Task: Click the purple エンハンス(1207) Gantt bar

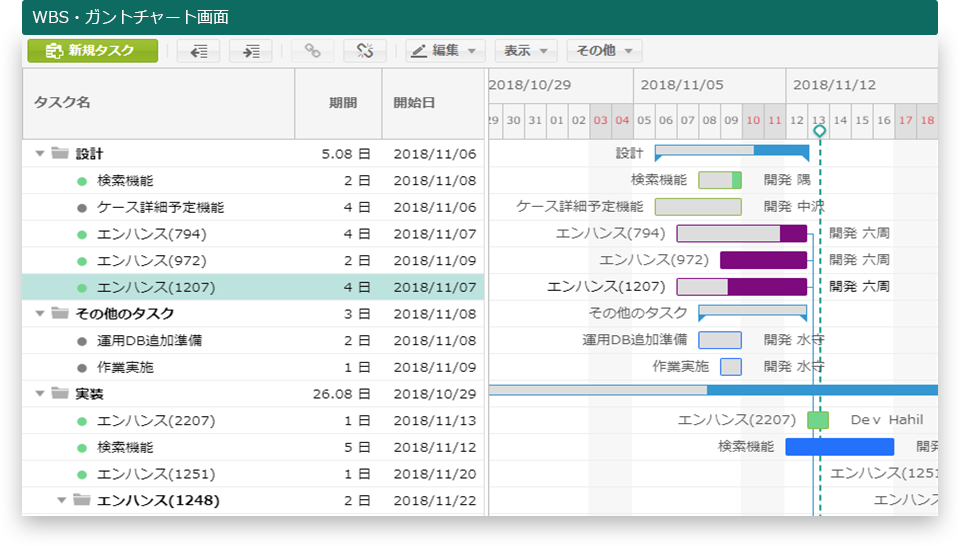Action: [x=742, y=286]
